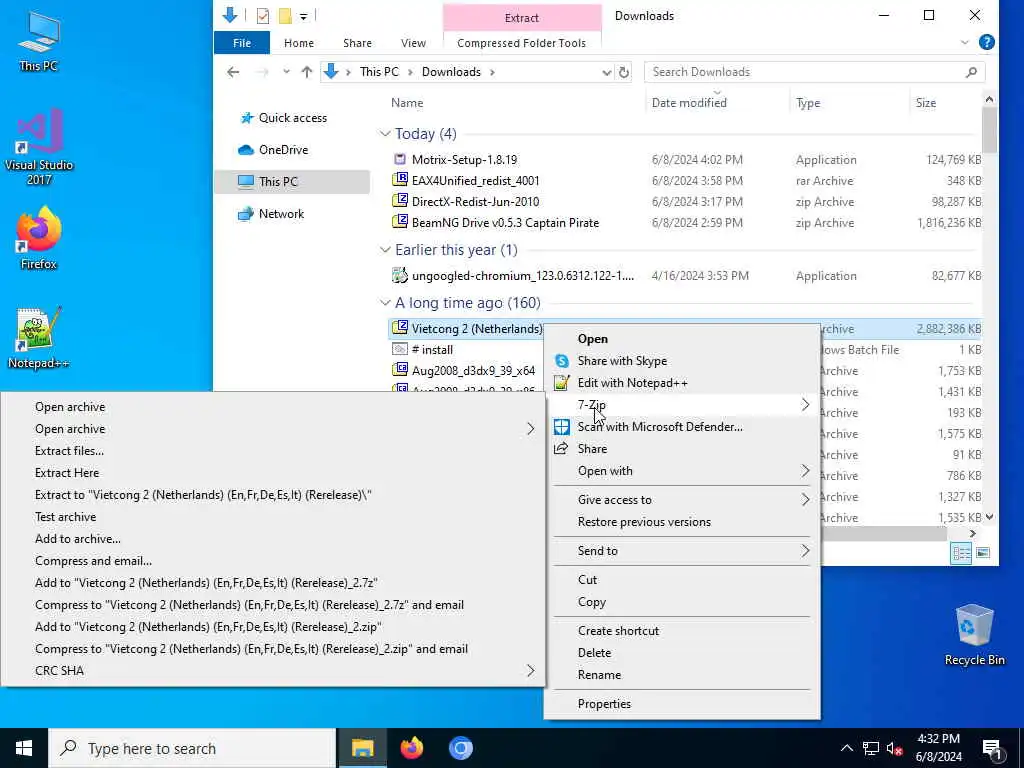The image size is (1024, 768).
Task: Select BeamNG Drive v0.5.3 Captain Pirate archive
Action: pyautogui.click(x=505, y=222)
